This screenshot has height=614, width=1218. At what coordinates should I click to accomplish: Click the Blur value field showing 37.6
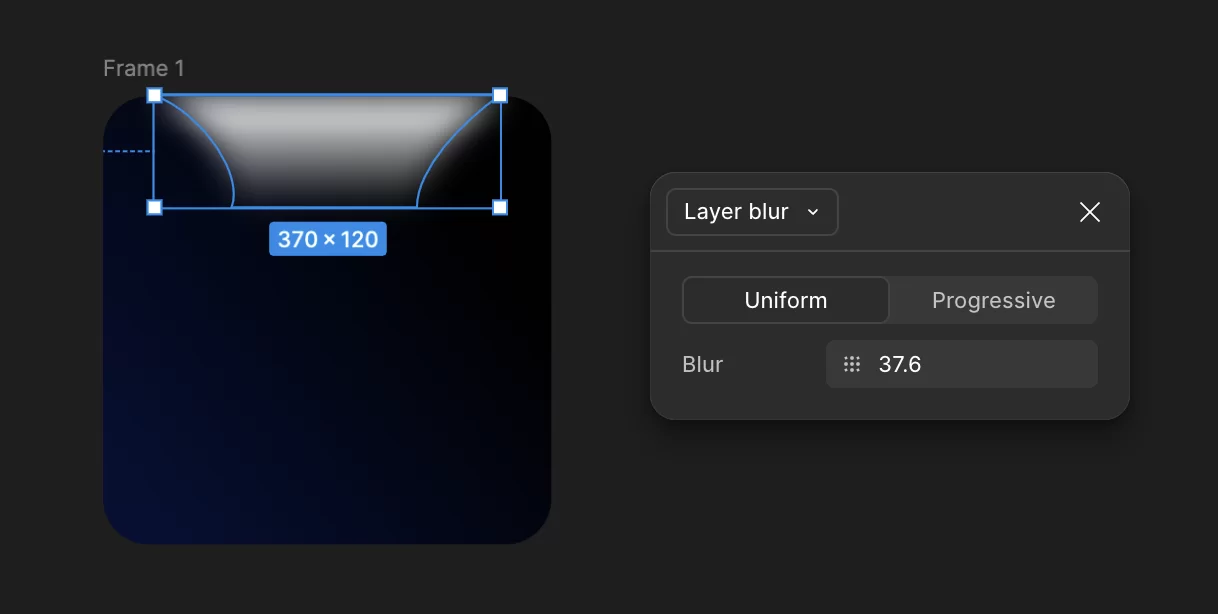pyautogui.click(x=962, y=364)
